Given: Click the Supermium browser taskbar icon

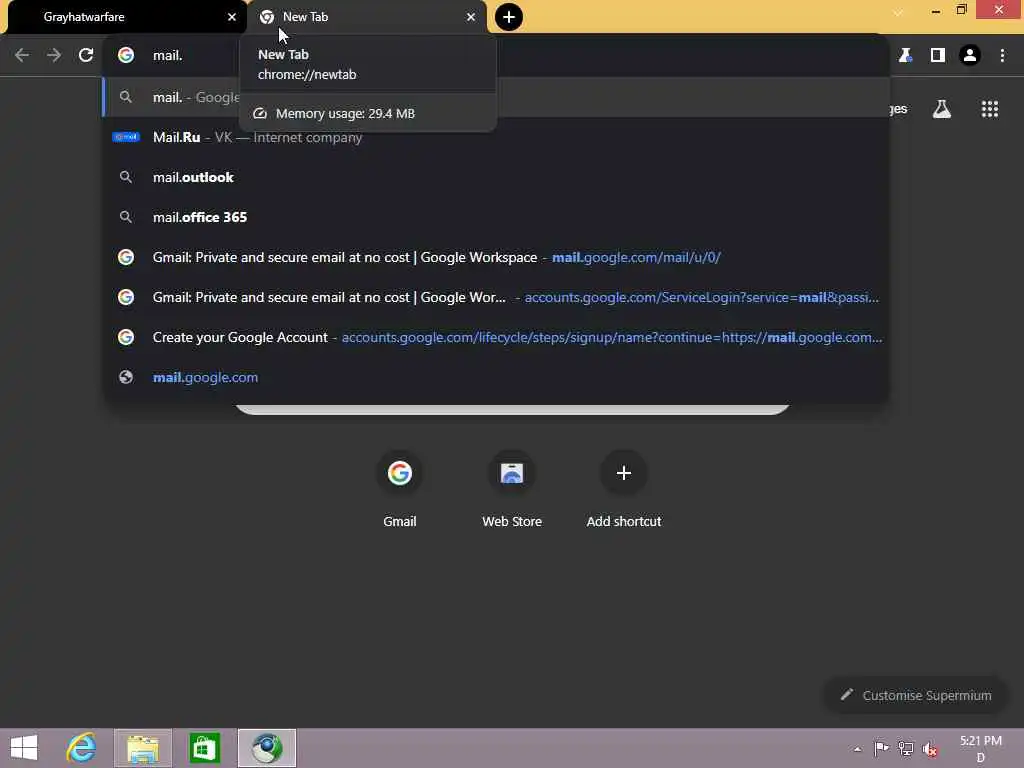Looking at the screenshot, I should (x=266, y=748).
